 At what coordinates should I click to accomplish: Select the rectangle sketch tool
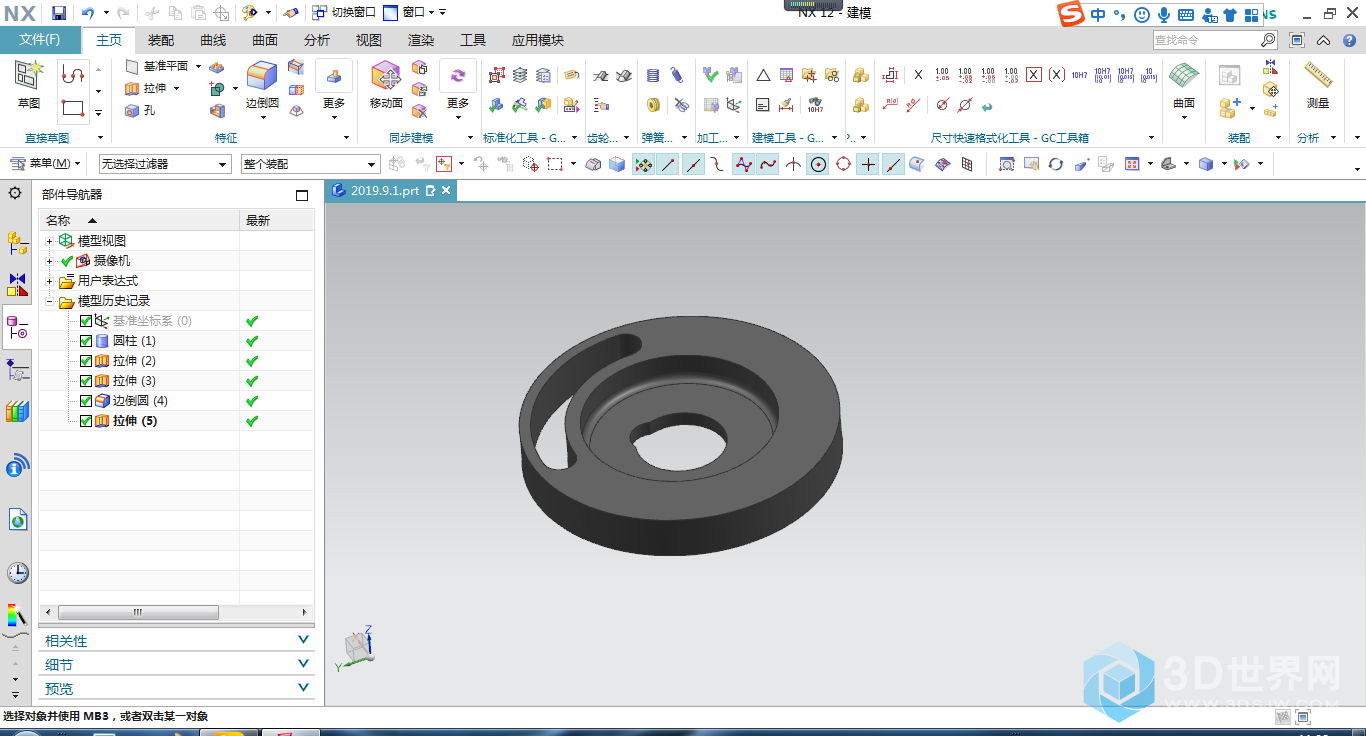click(x=73, y=107)
